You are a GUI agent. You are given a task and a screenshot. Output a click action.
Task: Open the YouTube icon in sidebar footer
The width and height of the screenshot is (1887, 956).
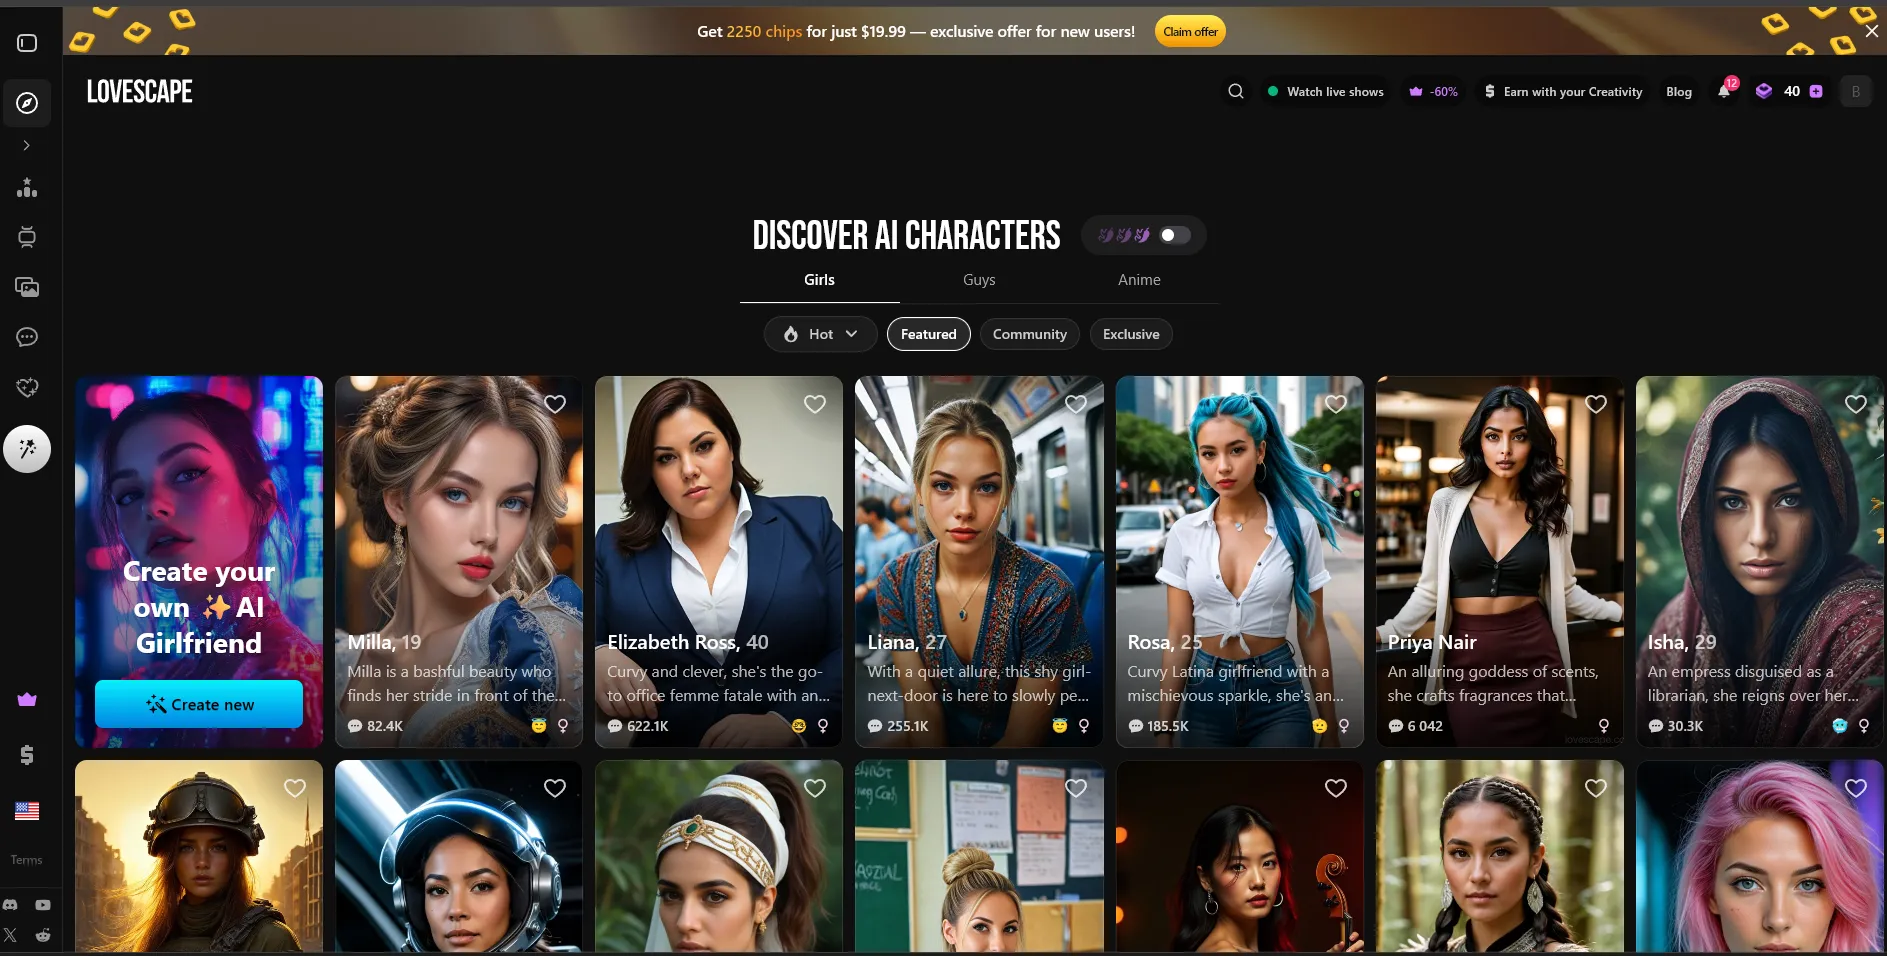coord(43,905)
